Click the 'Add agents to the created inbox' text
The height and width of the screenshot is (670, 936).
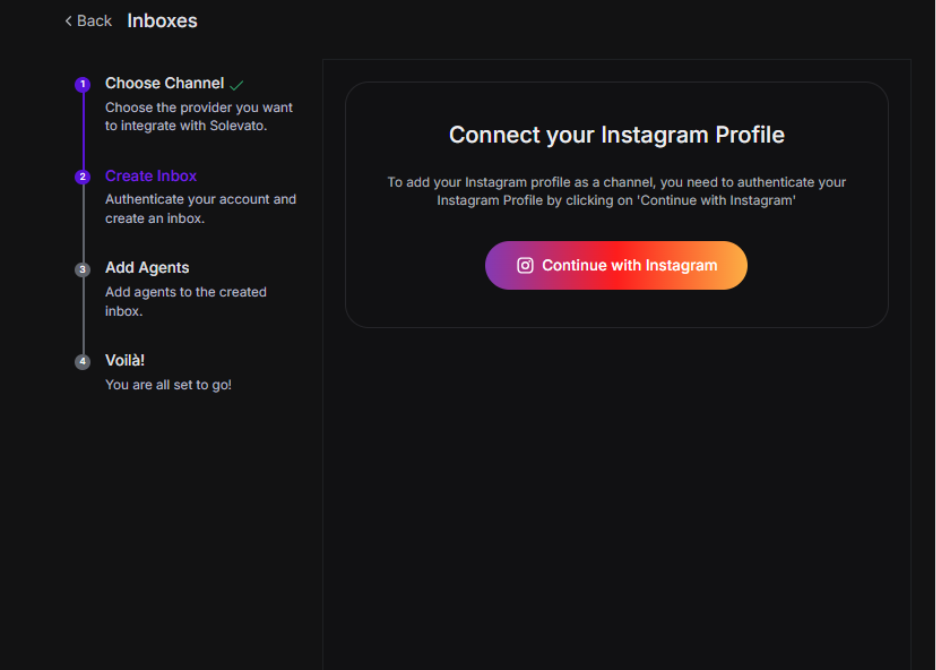pyautogui.click(x=186, y=302)
